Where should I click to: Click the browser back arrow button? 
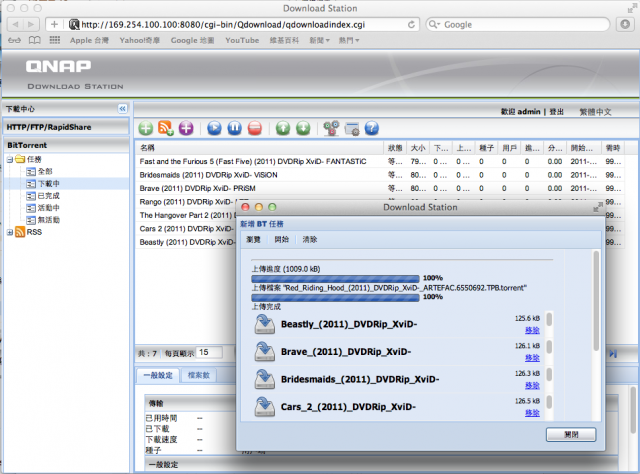(x=16, y=24)
